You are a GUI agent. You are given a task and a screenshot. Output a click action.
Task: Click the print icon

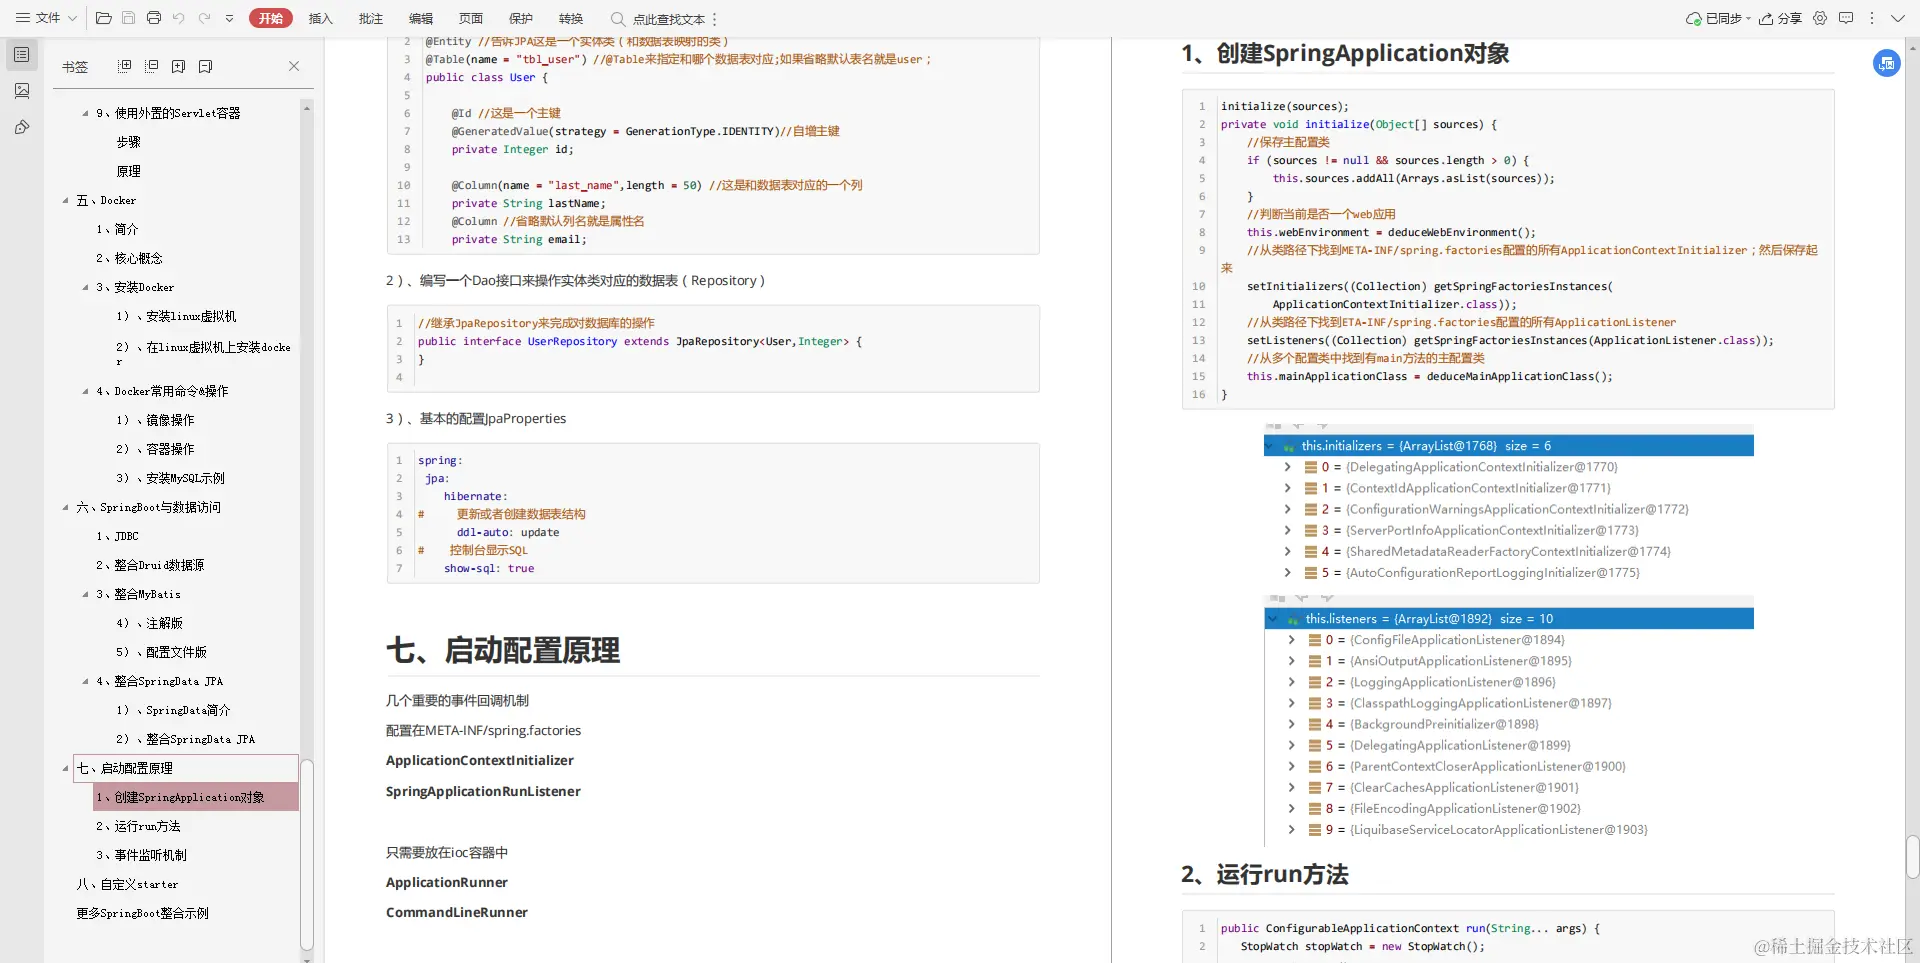(154, 18)
